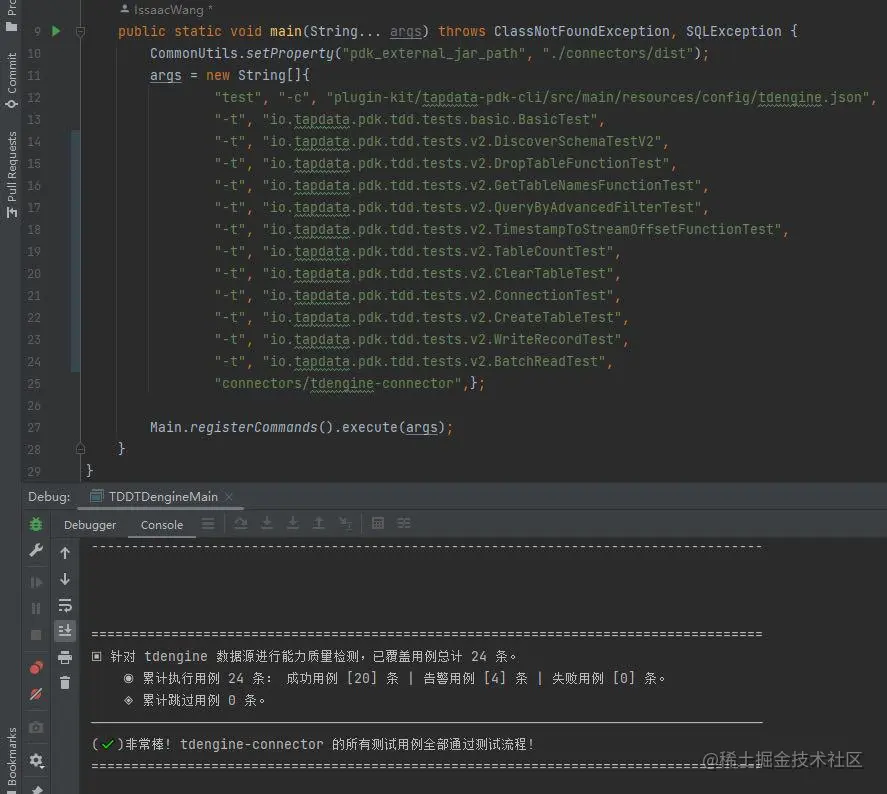This screenshot has height=794, width=887.
Task: Click the GetTableNamesFunctionTest string
Action: [481, 185]
